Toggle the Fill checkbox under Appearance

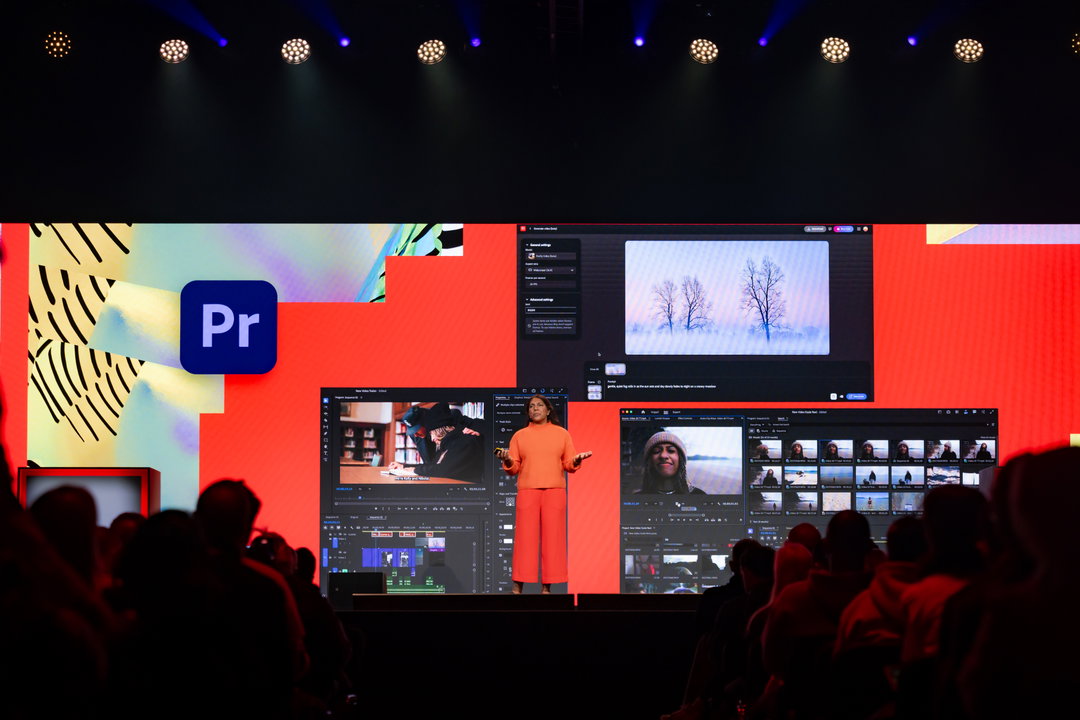pyautogui.click(x=500, y=527)
